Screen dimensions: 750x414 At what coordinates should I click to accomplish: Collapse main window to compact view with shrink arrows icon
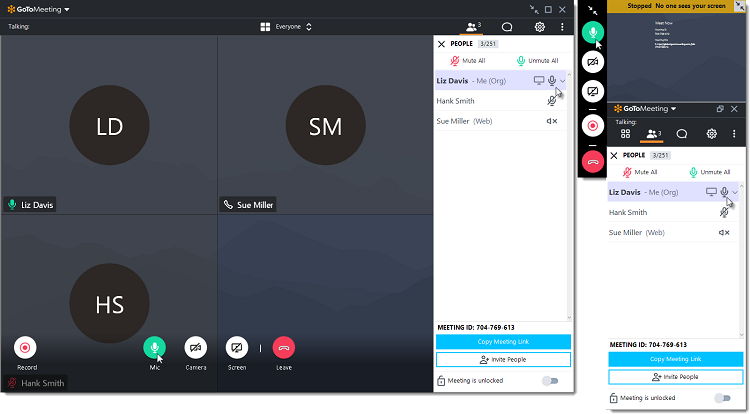click(534, 9)
